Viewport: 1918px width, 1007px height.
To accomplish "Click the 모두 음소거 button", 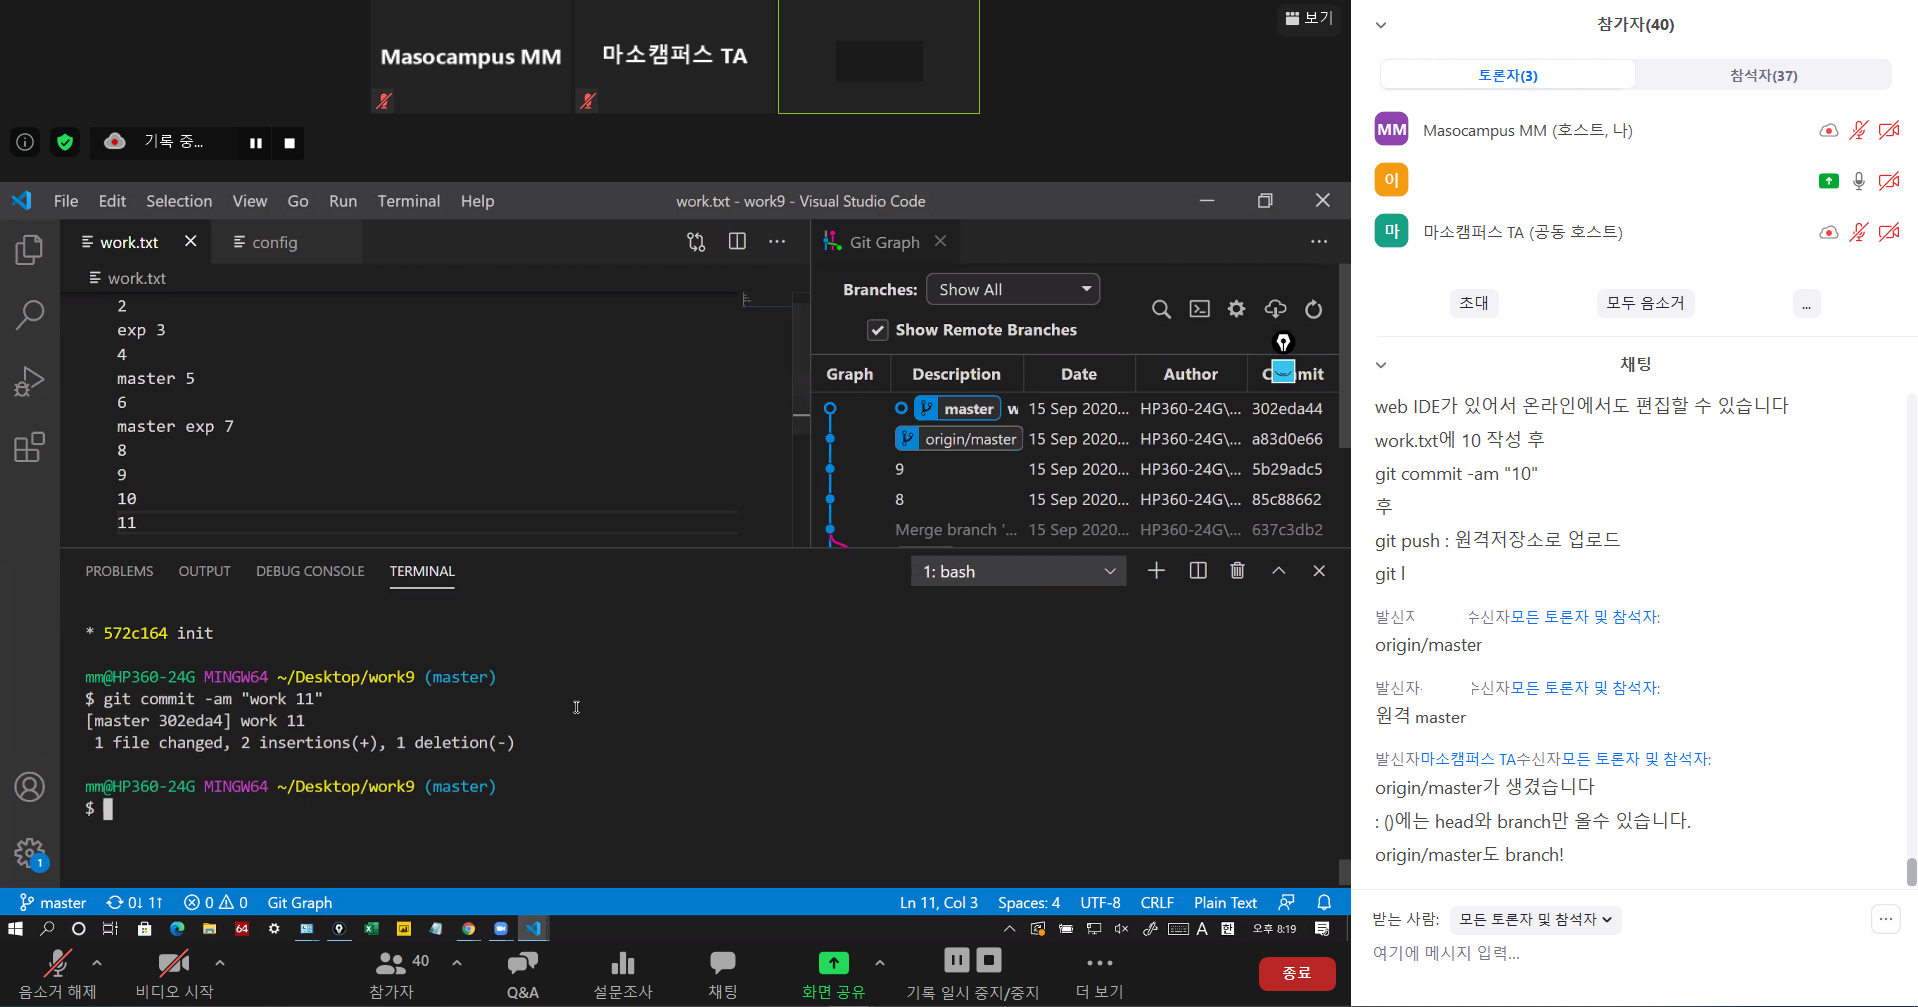I will [x=1644, y=303].
